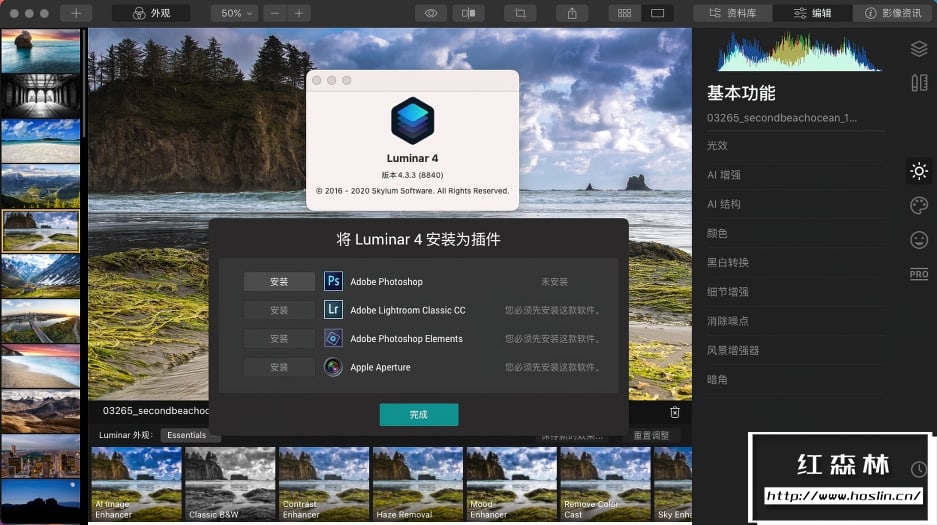The height and width of the screenshot is (525, 937).
Task: Open the 资料库 library tab
Action: [x=733, y=13]
